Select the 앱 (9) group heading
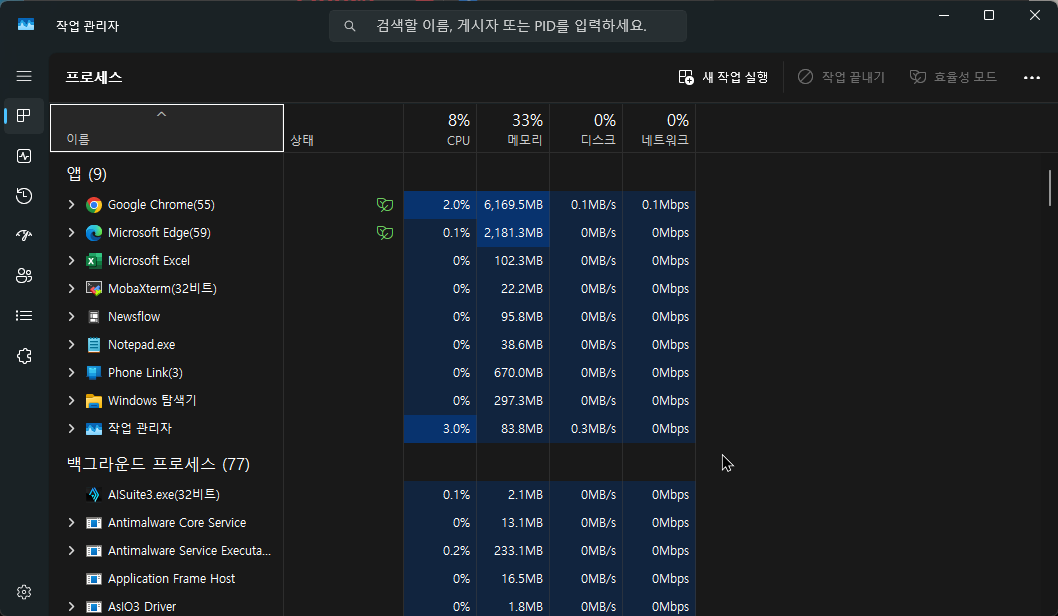Screen dimensions: 1058x616 (87, 174)
